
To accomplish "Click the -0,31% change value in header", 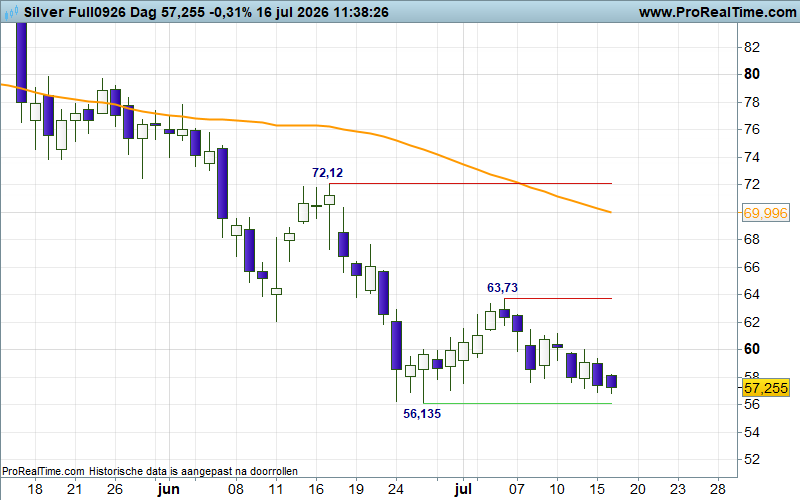I will (231, 12).
